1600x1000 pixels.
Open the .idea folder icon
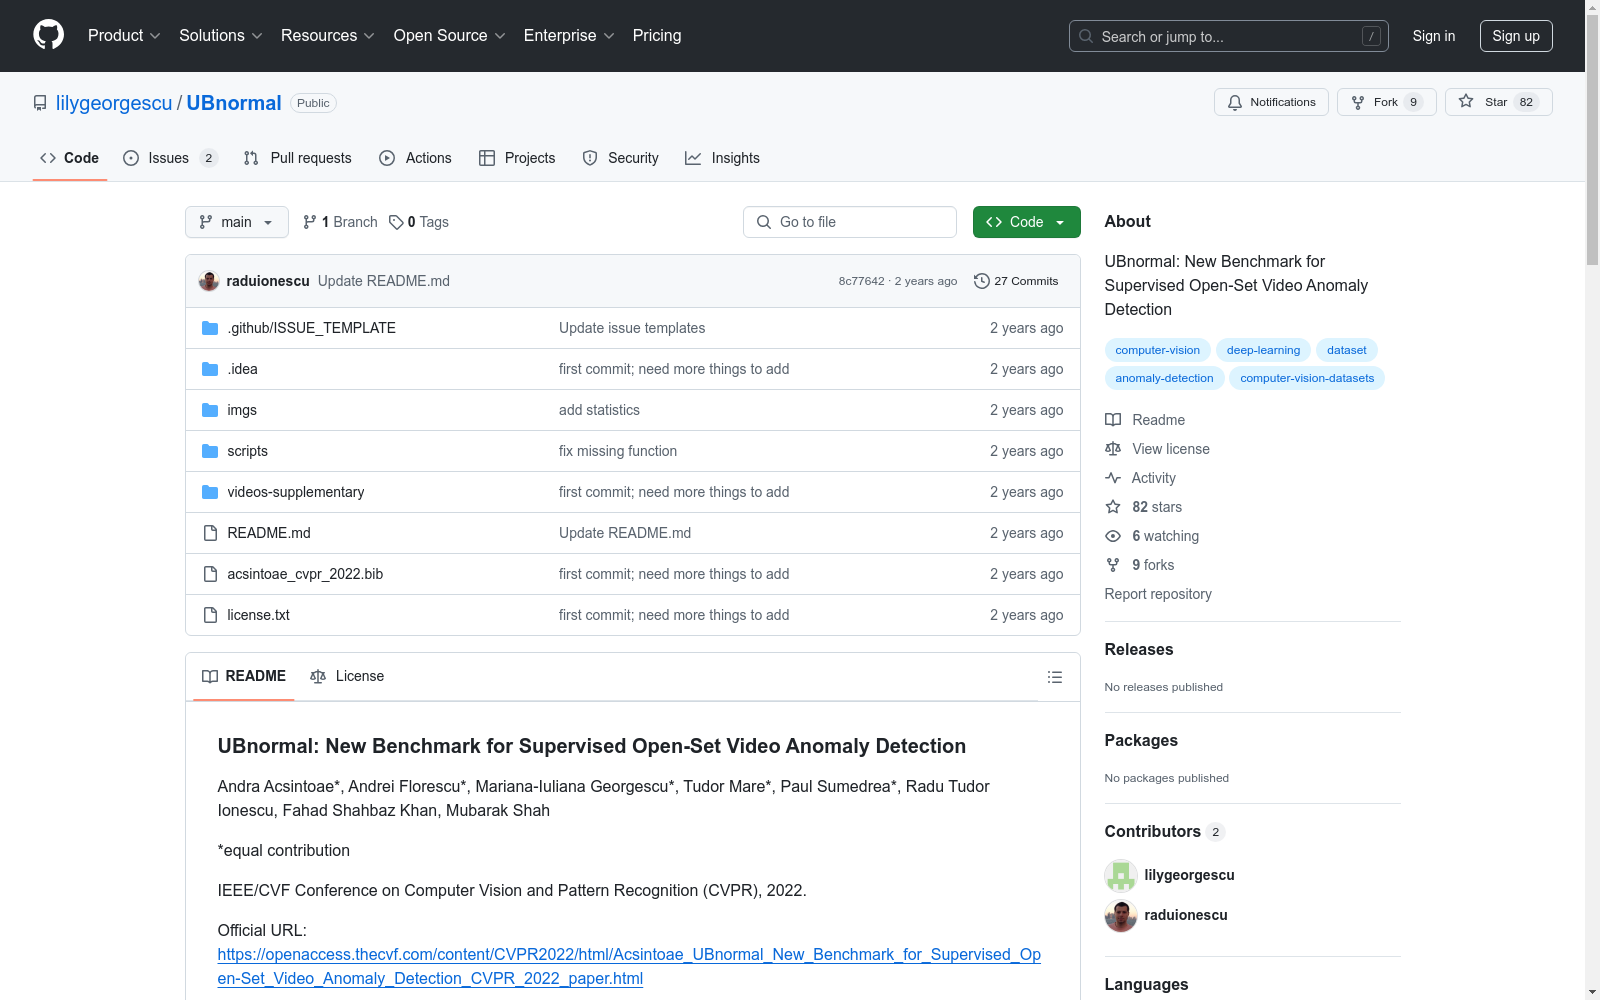(x=210, y=369)
